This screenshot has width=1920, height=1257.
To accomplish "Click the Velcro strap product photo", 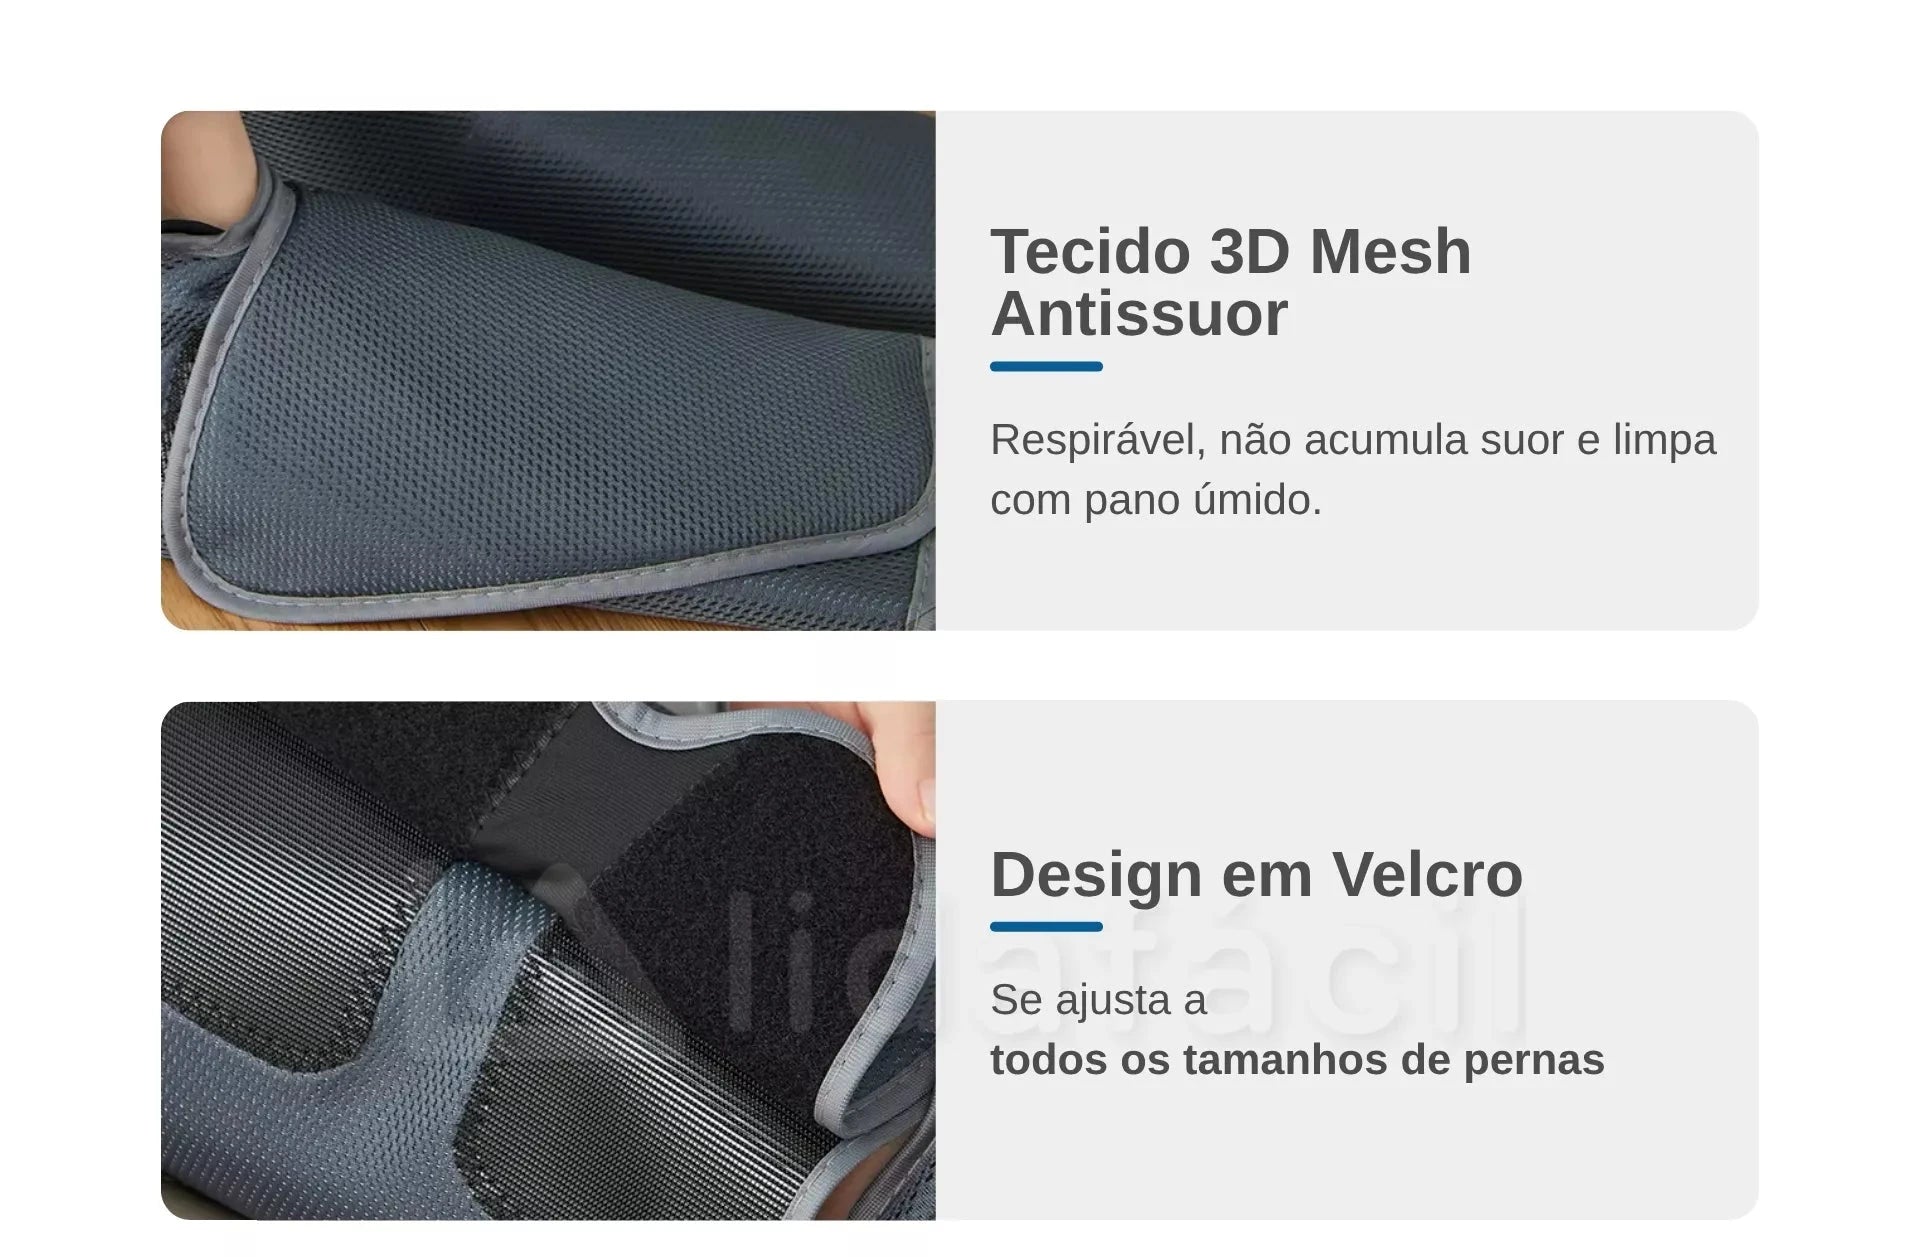I will pyautogui.click(x=548, y=960).
